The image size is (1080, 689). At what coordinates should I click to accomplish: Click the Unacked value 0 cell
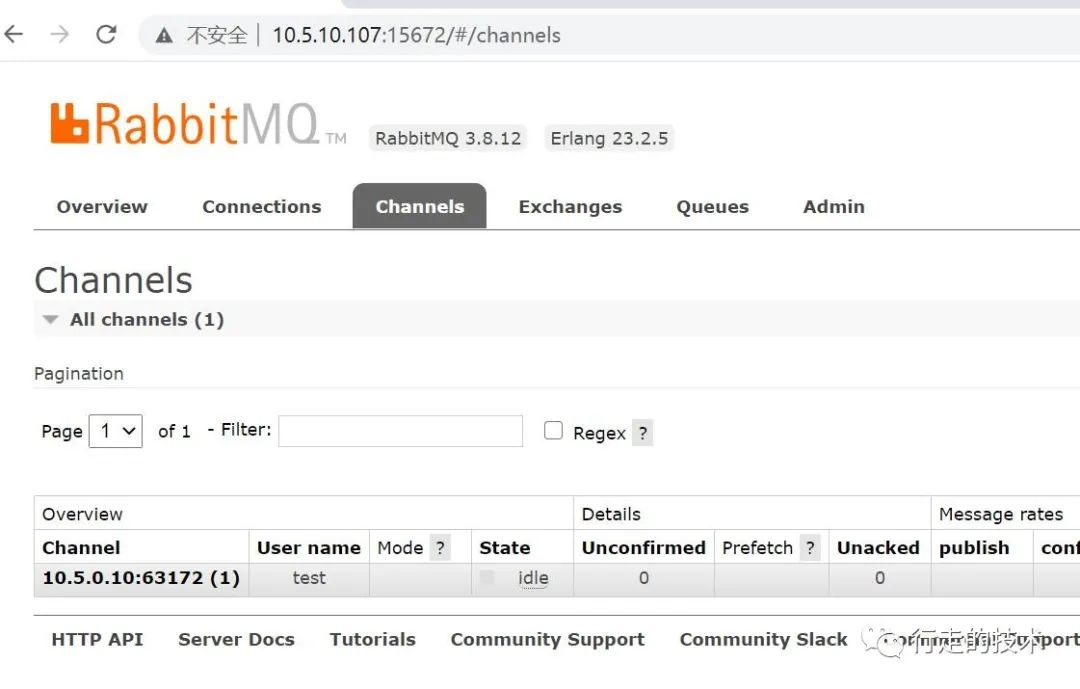tap(880, 577)
